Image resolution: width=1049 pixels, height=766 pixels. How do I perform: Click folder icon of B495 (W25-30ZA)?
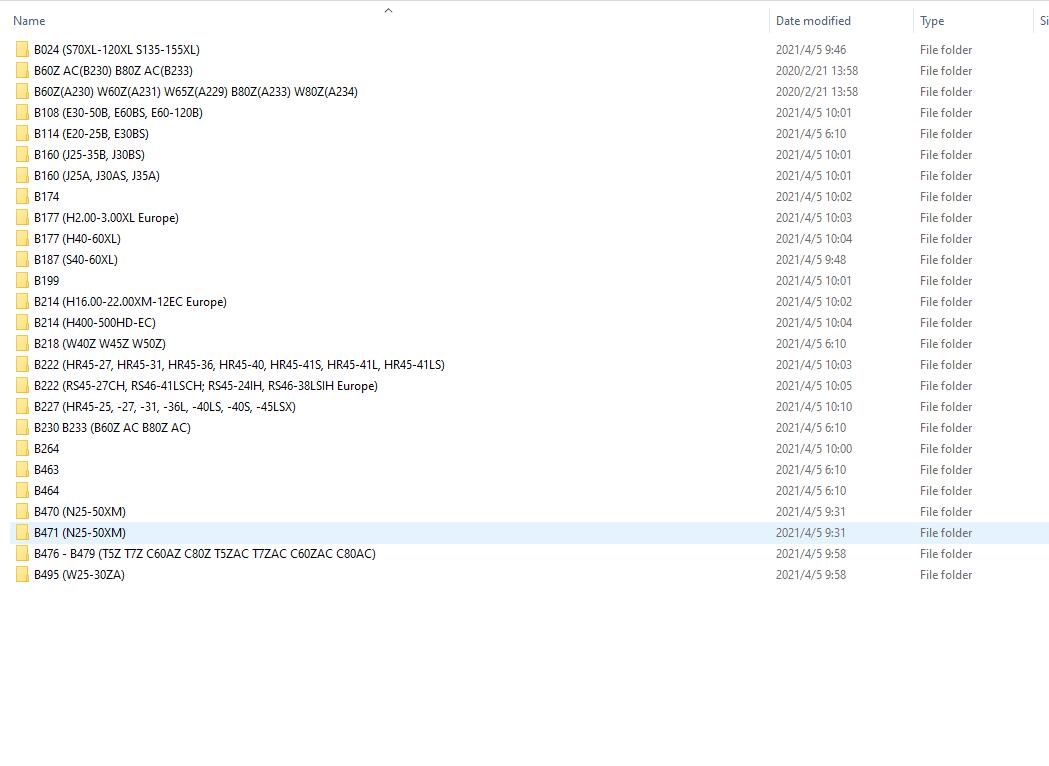click(x=22, y=575)
